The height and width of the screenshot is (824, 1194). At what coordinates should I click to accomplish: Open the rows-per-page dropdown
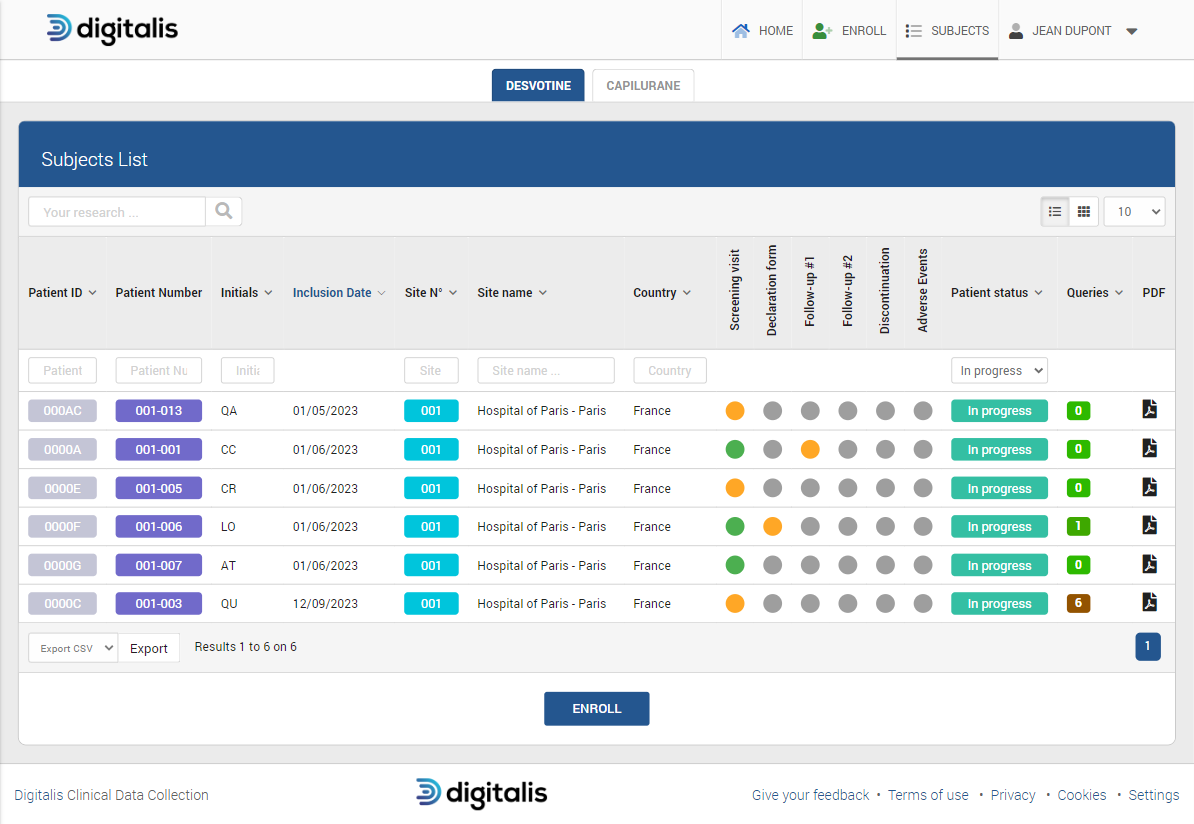(1134, 212)
